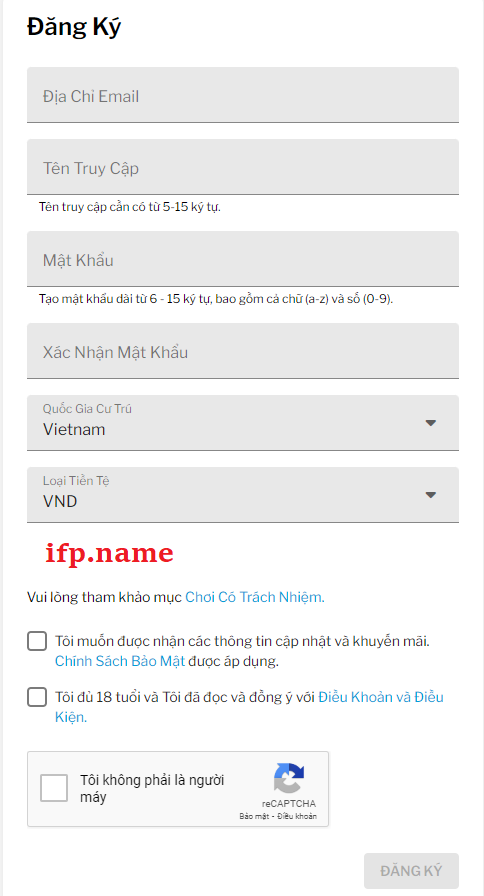The height and width of the screenshot is (896, 484).
Task: Click the ĐĂNG KÝ submit button
Action: pos(411,871)
